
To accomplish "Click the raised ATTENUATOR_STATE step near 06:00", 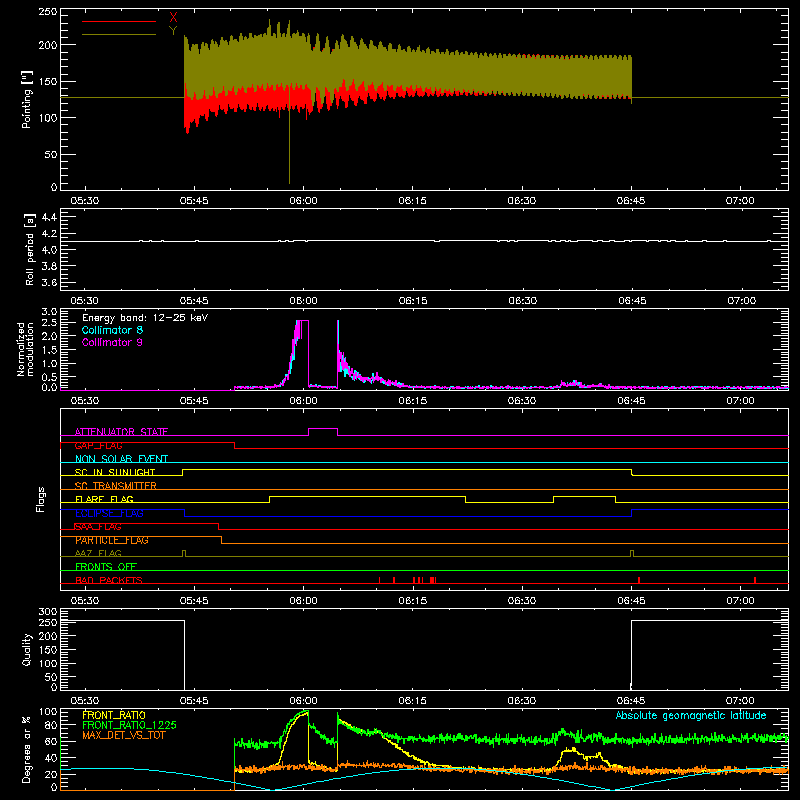I will [x=323, y=429].
